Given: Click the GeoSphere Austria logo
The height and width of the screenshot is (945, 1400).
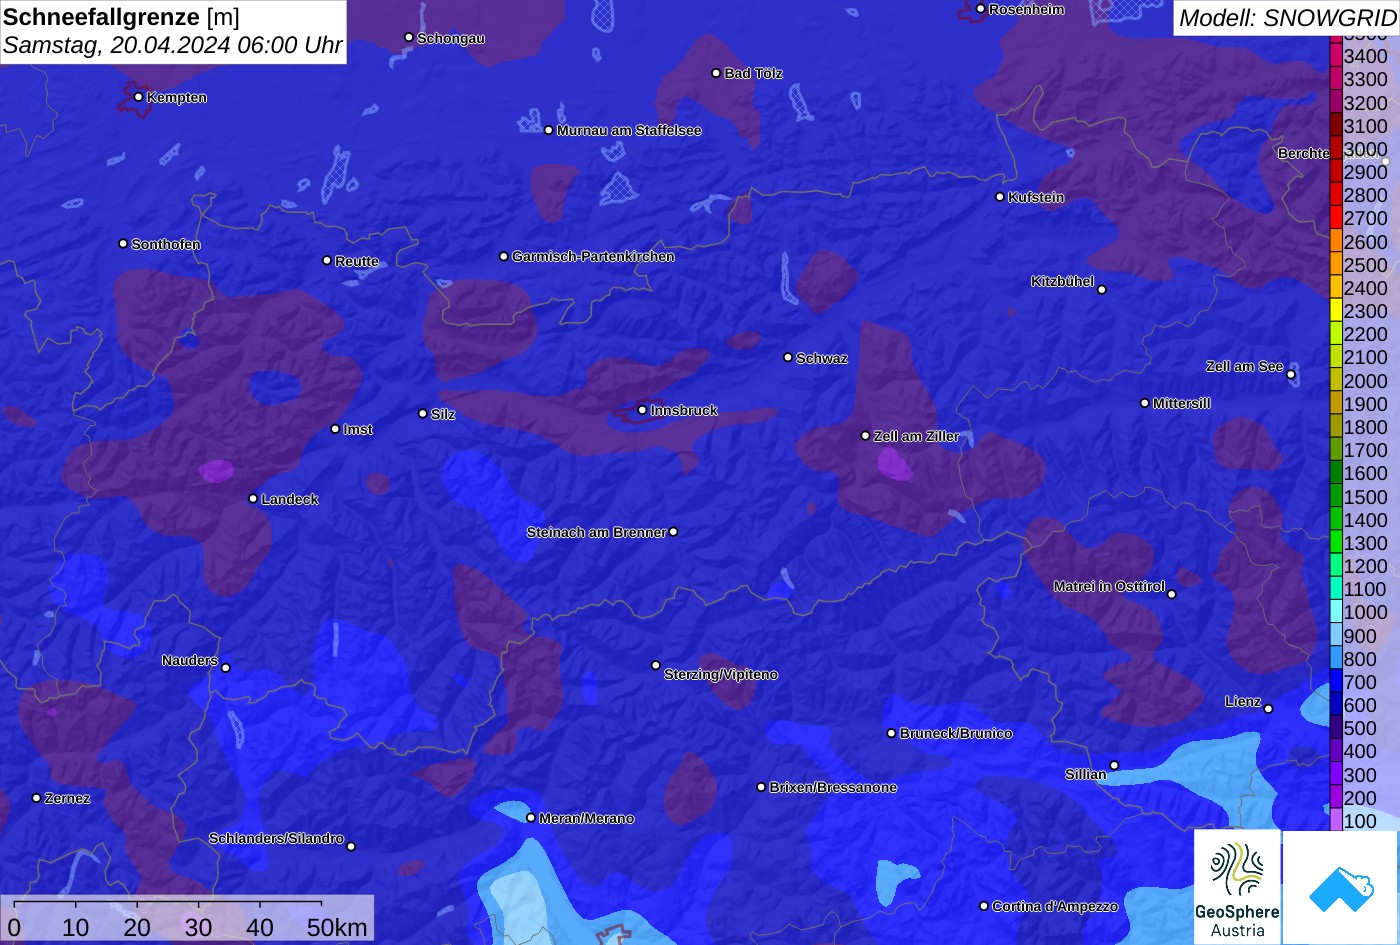Looking at the screenshot, I should coord(1237,887).
